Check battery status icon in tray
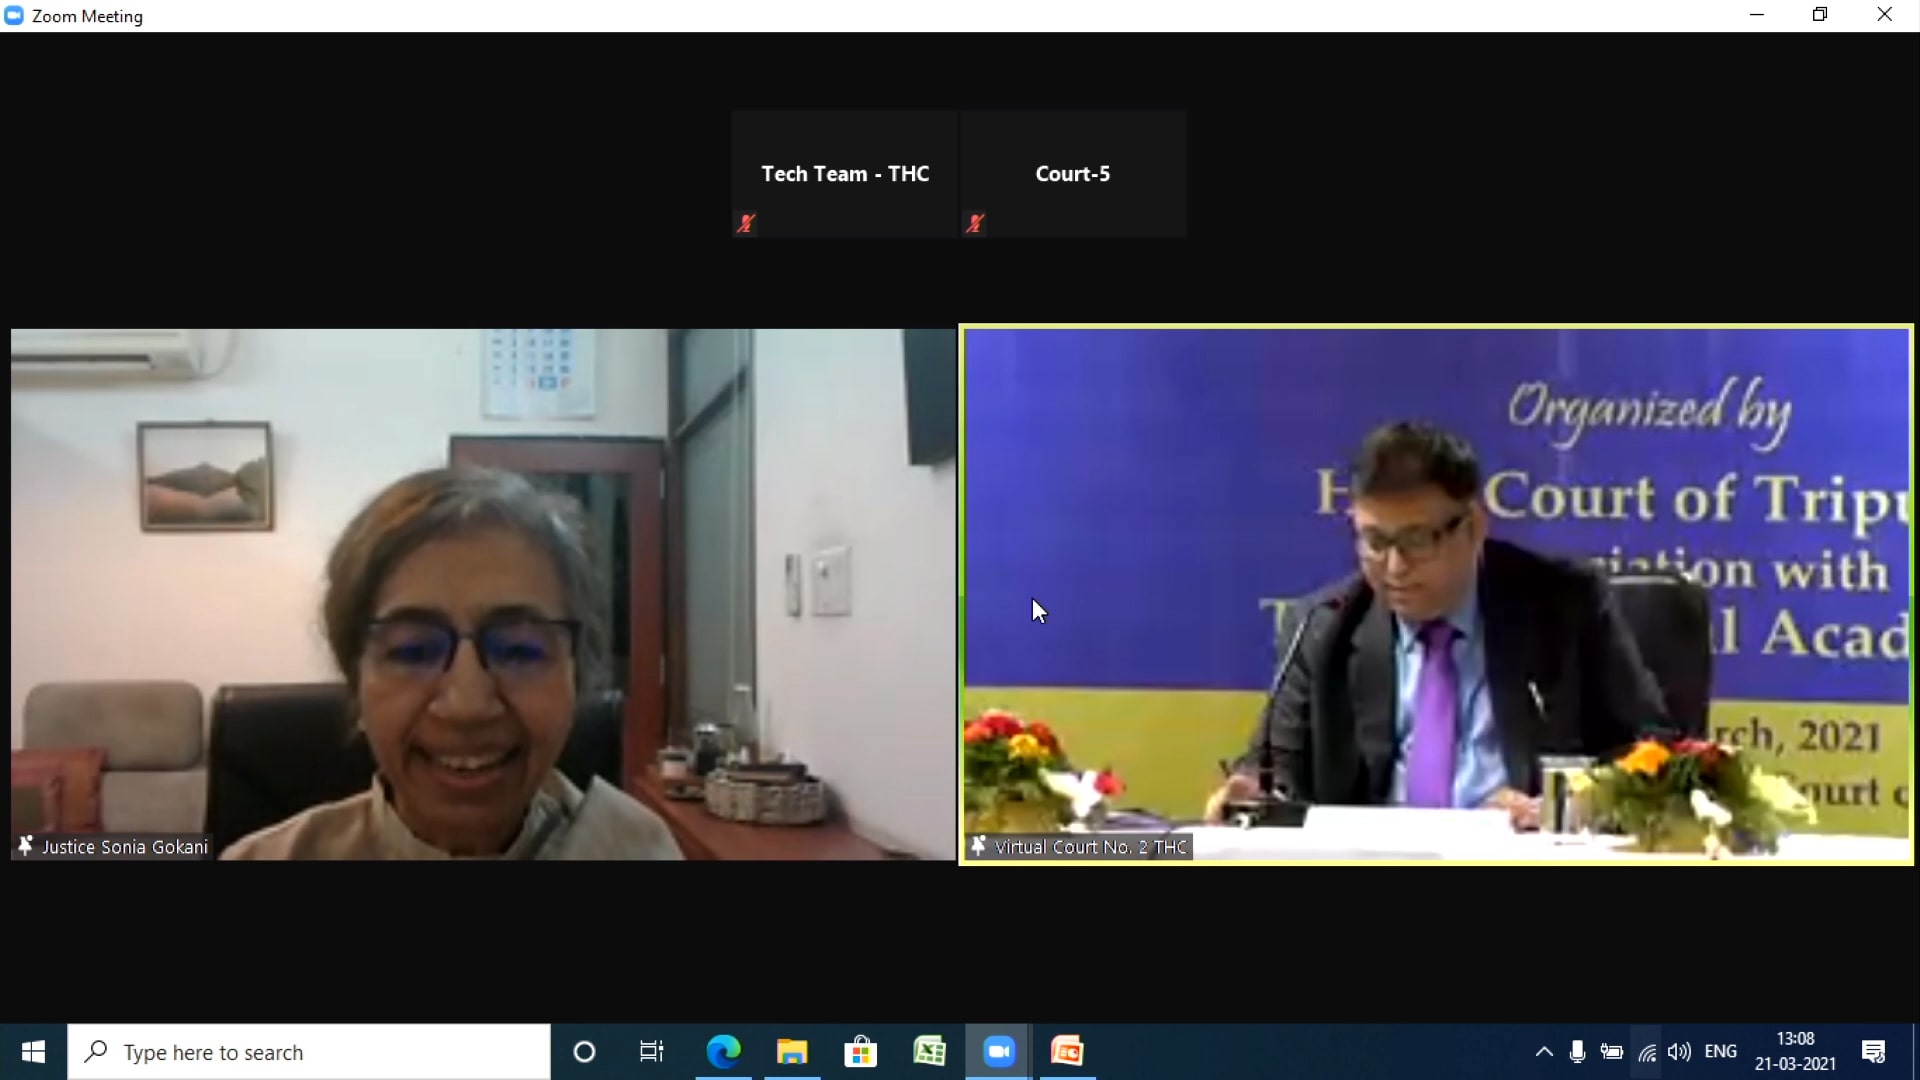Image resolution: width=1920 pixels, height=1080 pixels. pos(1612,1052)
